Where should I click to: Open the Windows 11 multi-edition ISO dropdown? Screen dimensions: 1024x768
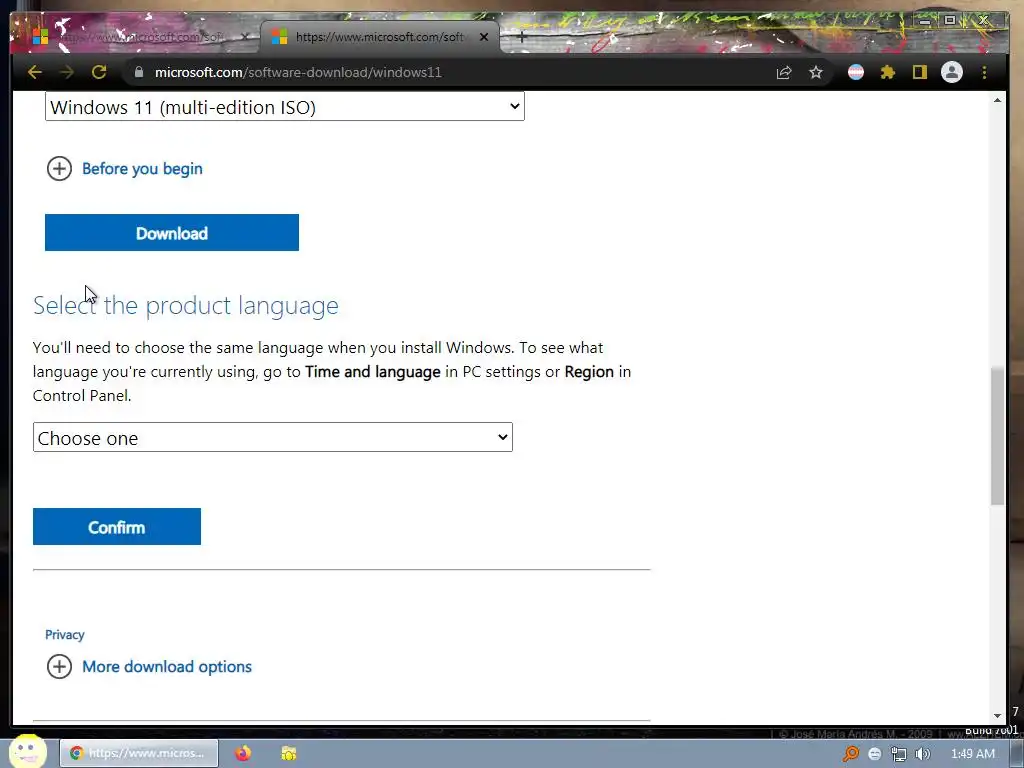pyautogui.click(x=285, y=106)
